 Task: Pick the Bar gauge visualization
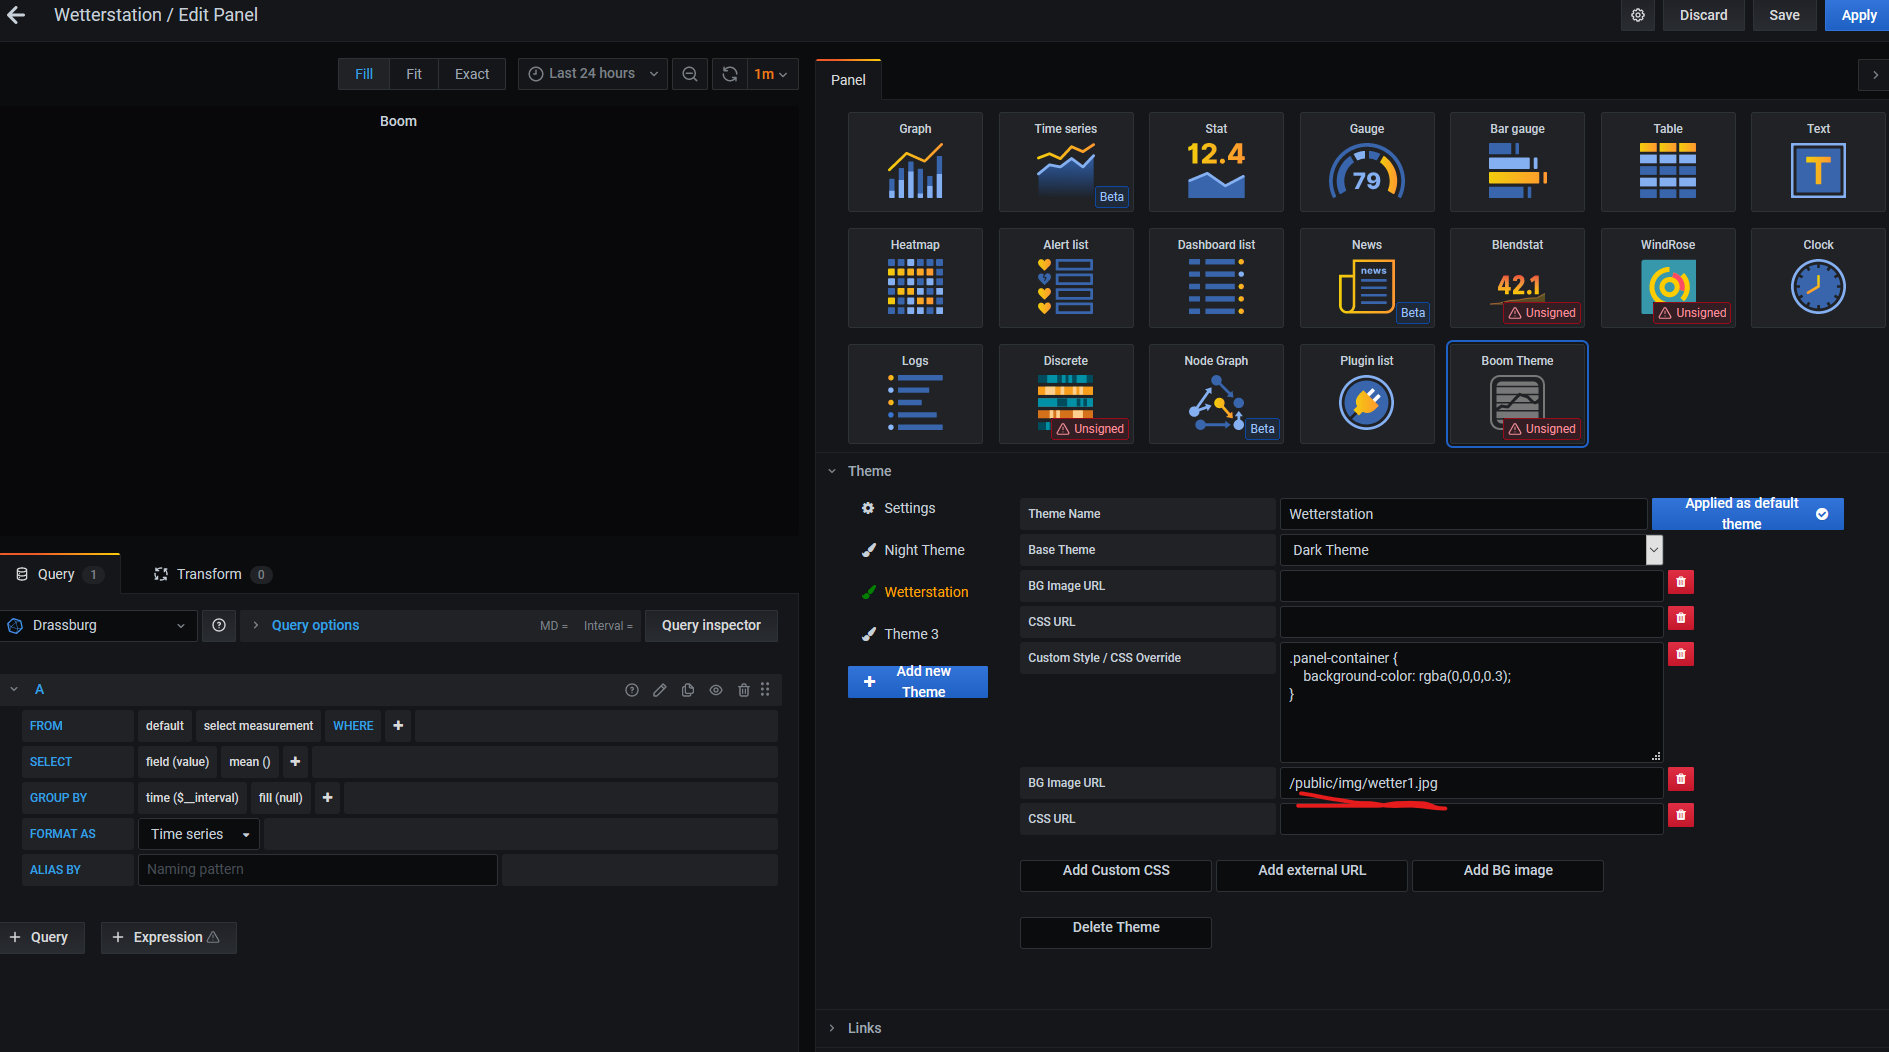tap(1517, 162)
